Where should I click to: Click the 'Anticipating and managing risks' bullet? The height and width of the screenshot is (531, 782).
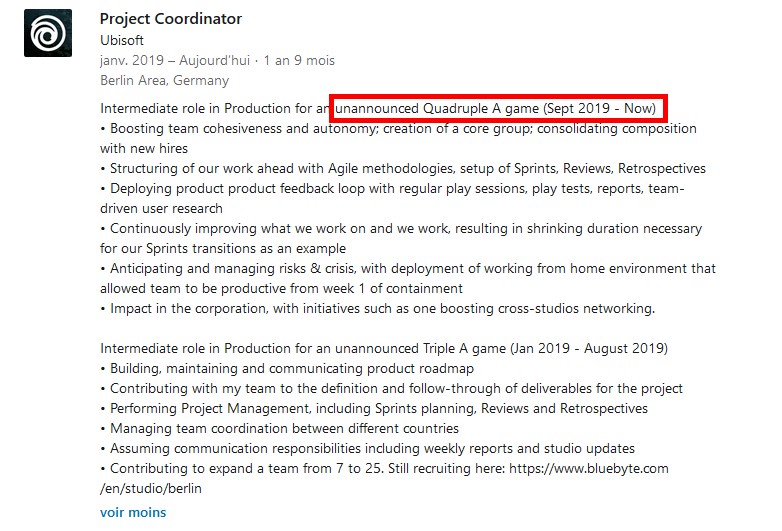pyautogui.click(x=408, y=278)
